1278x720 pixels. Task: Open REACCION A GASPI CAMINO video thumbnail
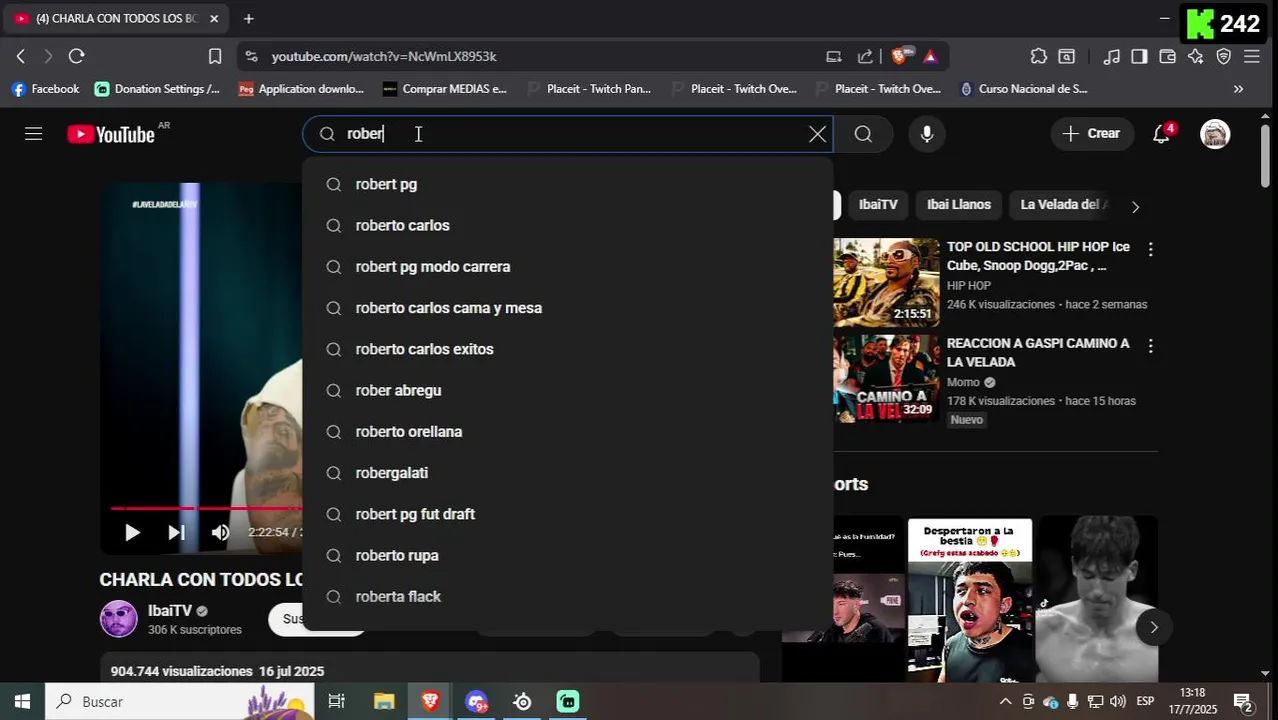[886, 379]
